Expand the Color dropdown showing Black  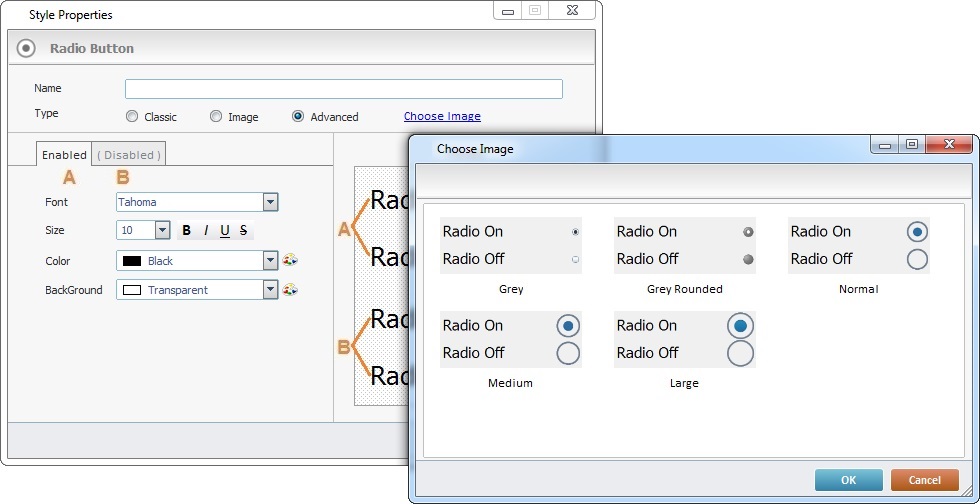pos(270,261)
